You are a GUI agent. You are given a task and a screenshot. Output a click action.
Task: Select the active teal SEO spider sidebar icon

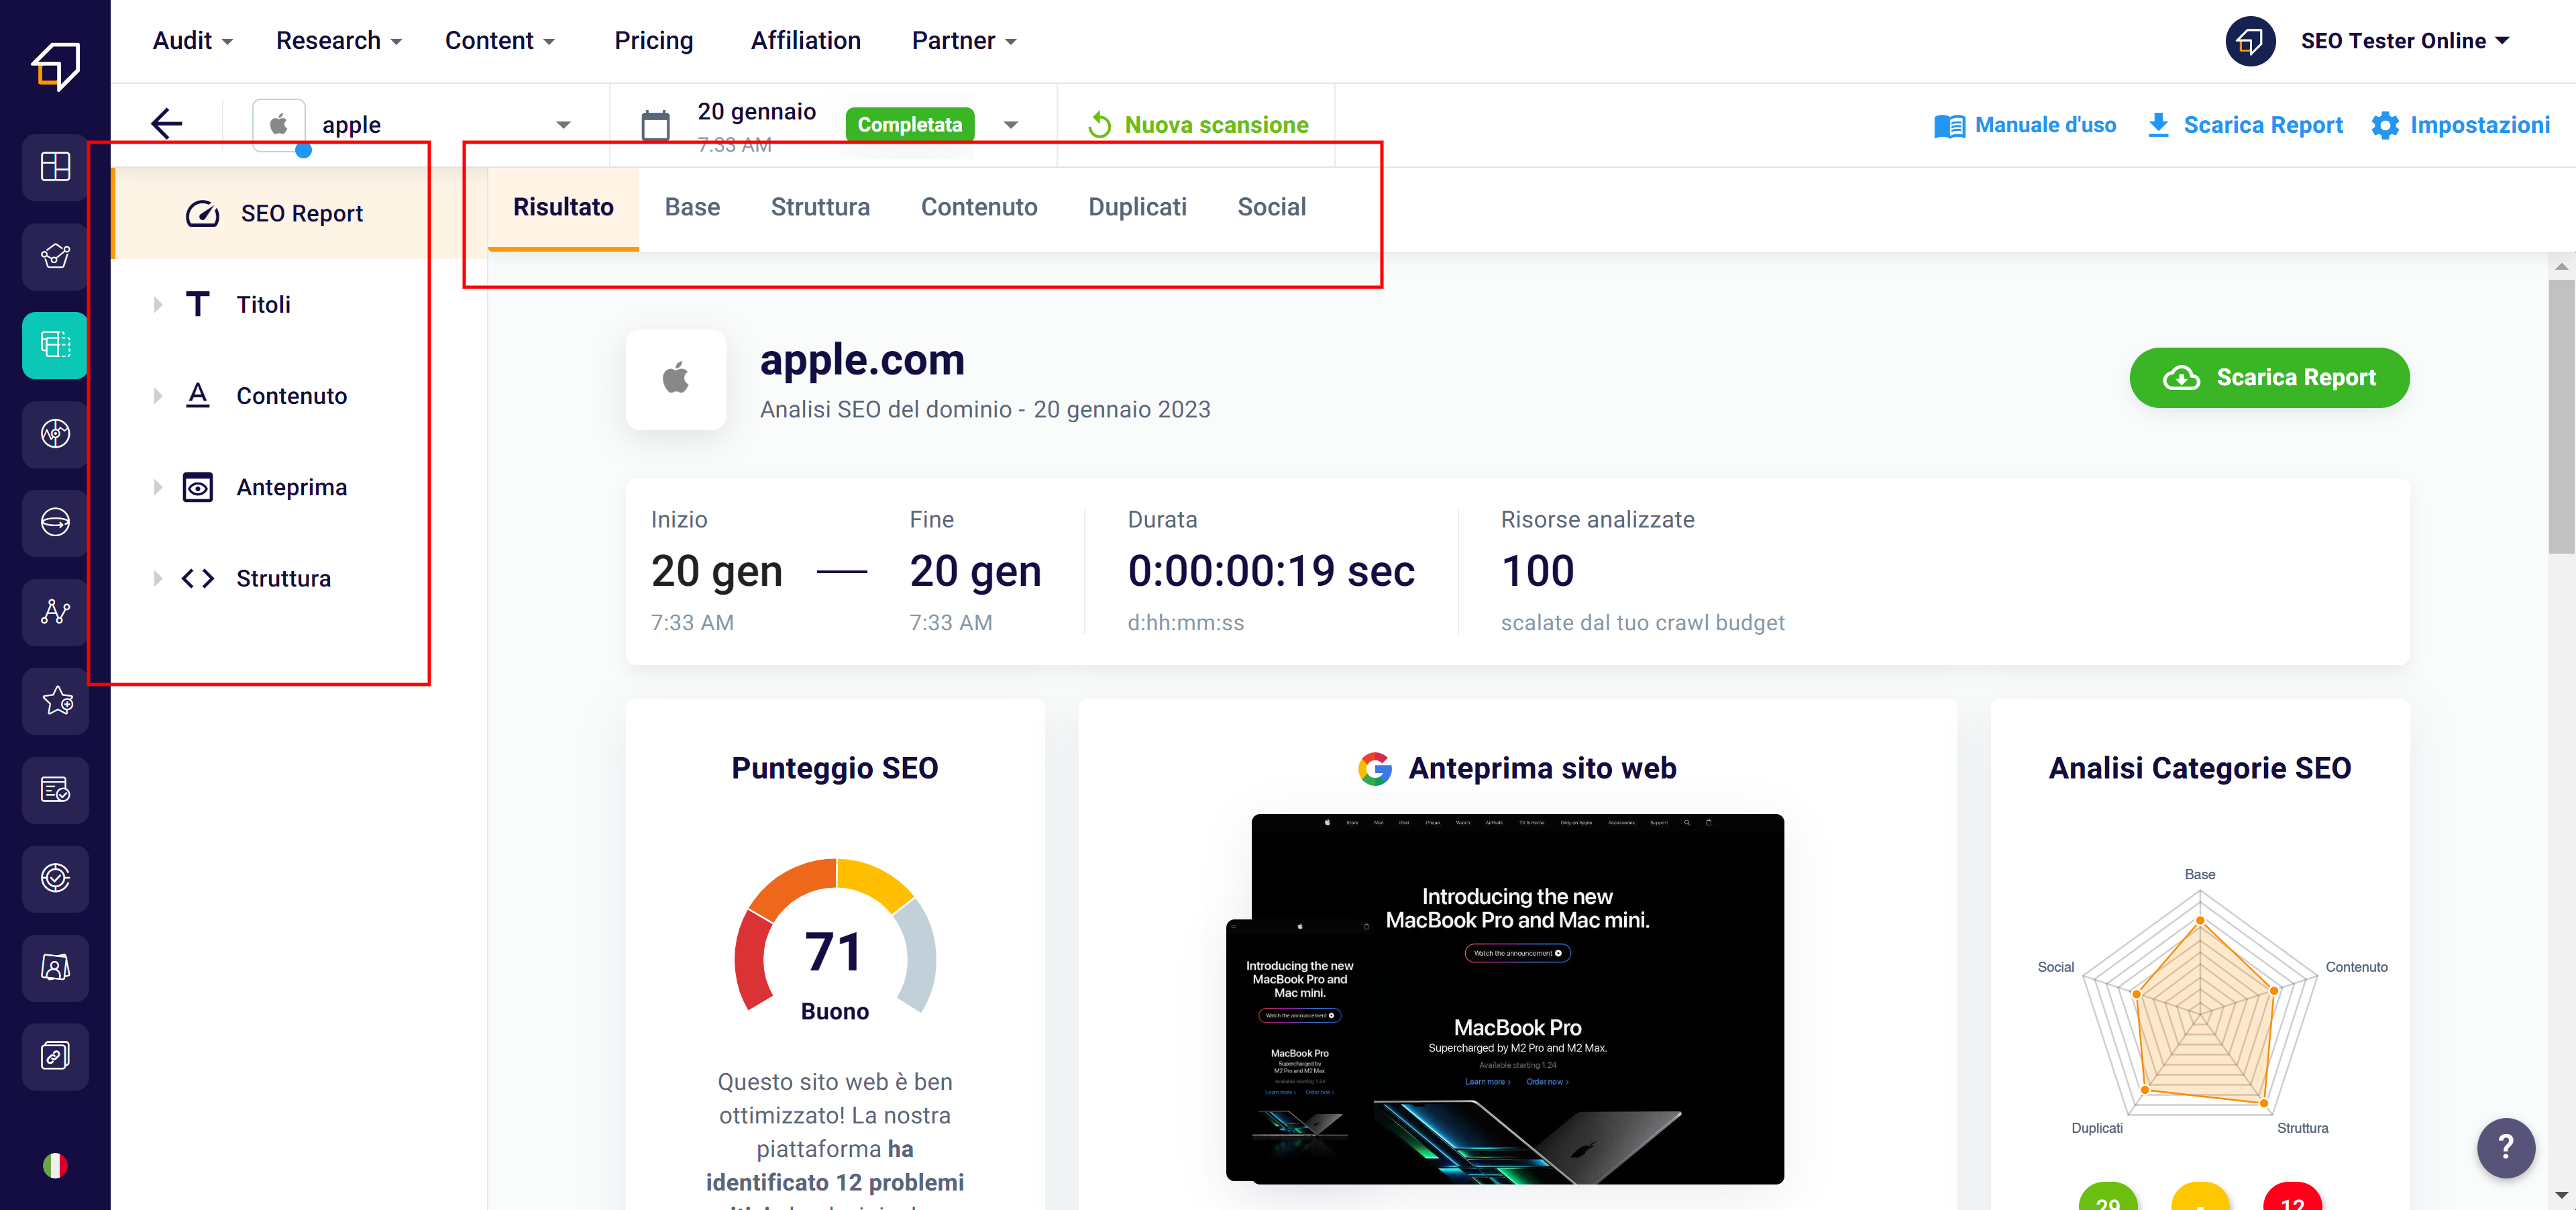[55, 345]
